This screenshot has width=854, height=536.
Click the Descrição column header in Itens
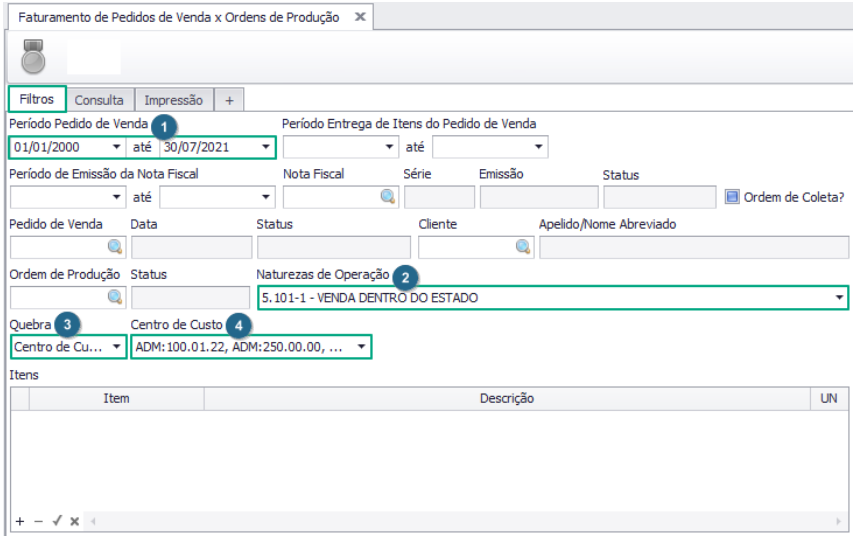(505, 398)
